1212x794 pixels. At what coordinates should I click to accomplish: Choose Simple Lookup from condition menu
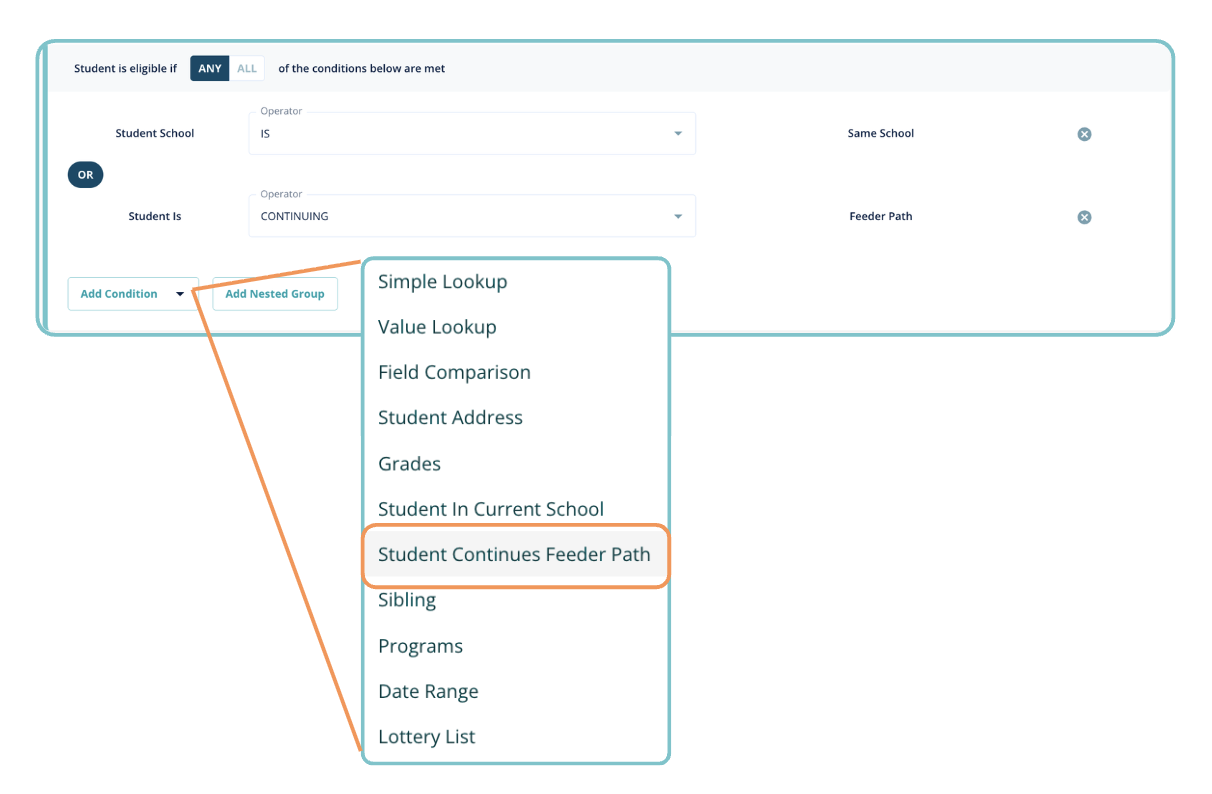coord(443,282)
